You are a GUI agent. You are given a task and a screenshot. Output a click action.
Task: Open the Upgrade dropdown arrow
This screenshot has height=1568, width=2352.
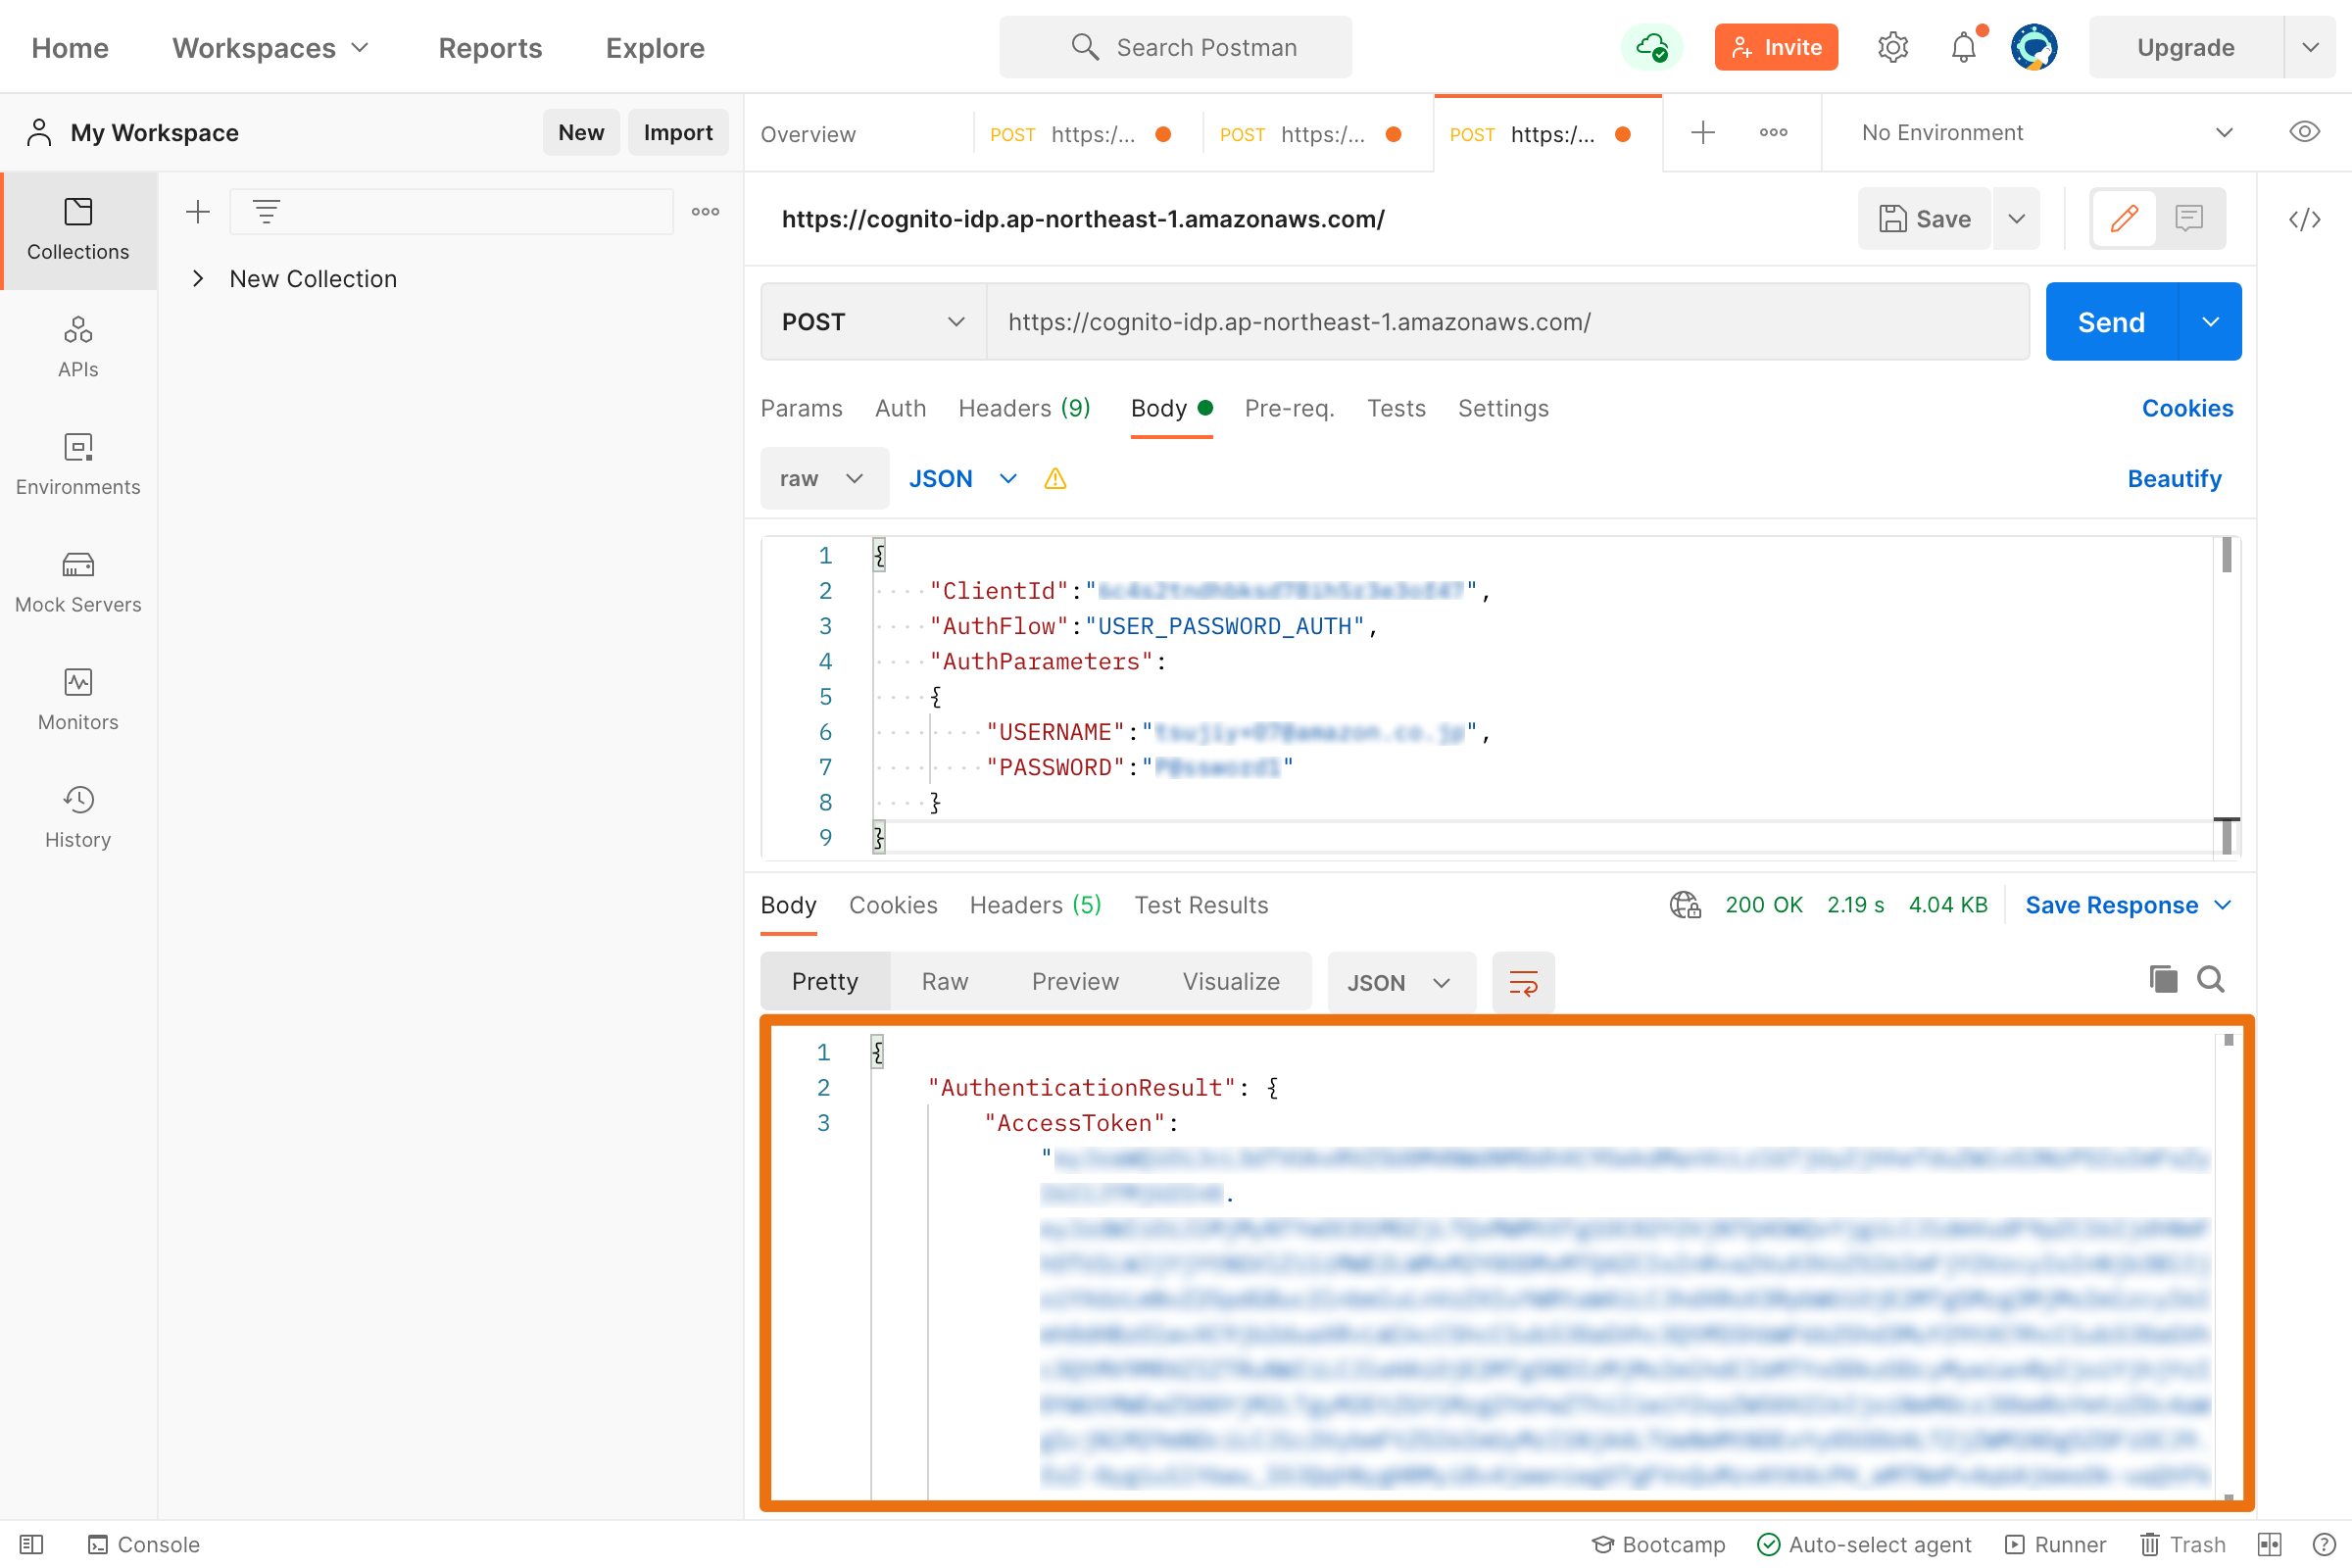click(2310, 47)
